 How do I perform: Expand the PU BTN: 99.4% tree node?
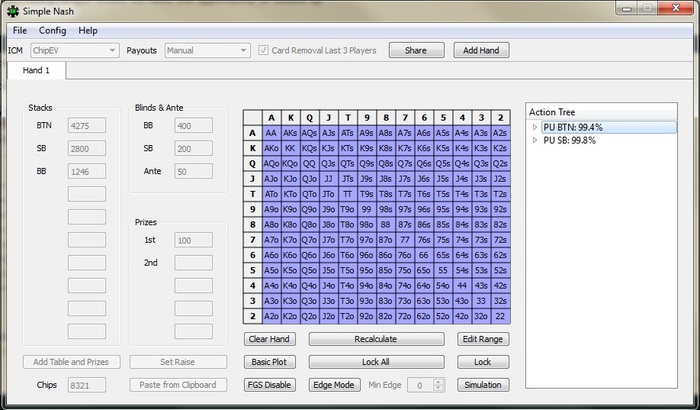click(x=535, y=127)
